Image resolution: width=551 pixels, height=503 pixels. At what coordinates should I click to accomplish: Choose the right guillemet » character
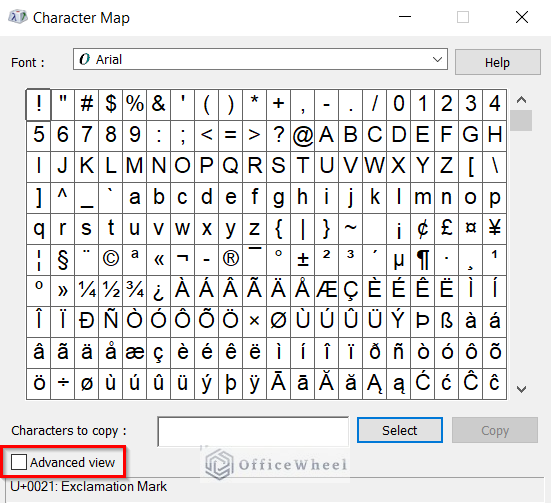(63, 291)
